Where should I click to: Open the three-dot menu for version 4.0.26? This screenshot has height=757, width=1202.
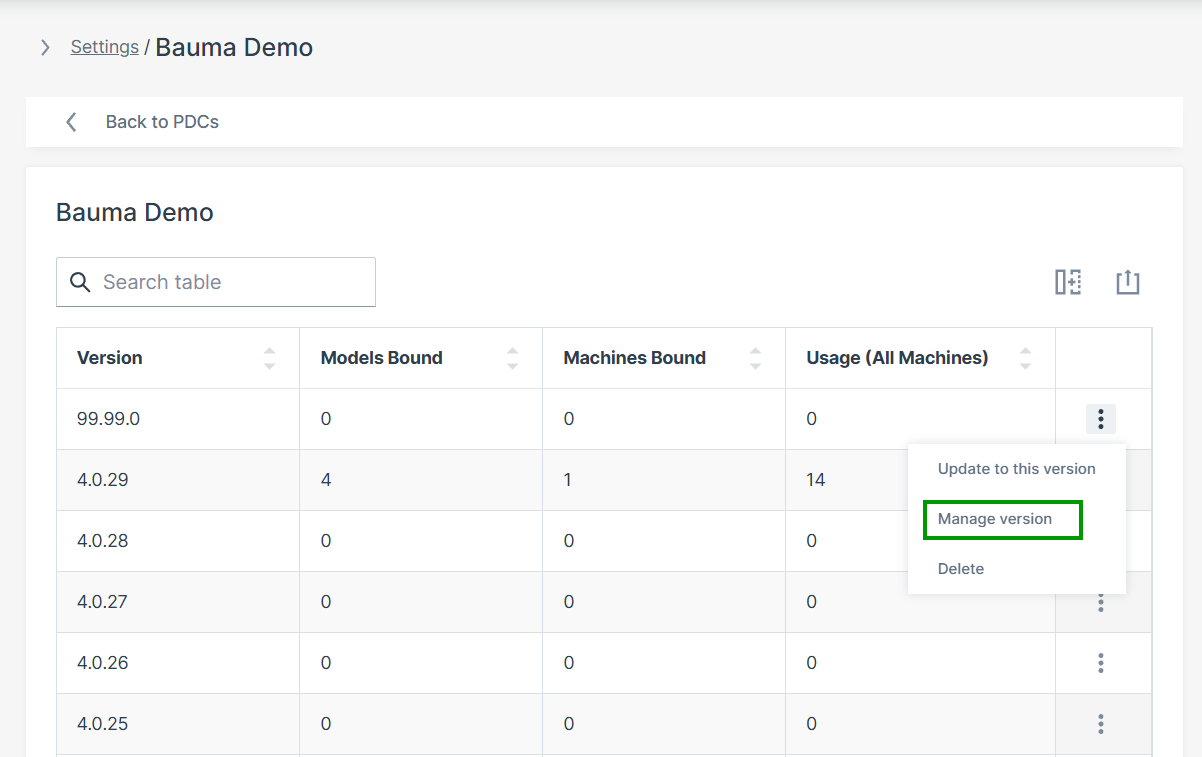coord(1100,663)
